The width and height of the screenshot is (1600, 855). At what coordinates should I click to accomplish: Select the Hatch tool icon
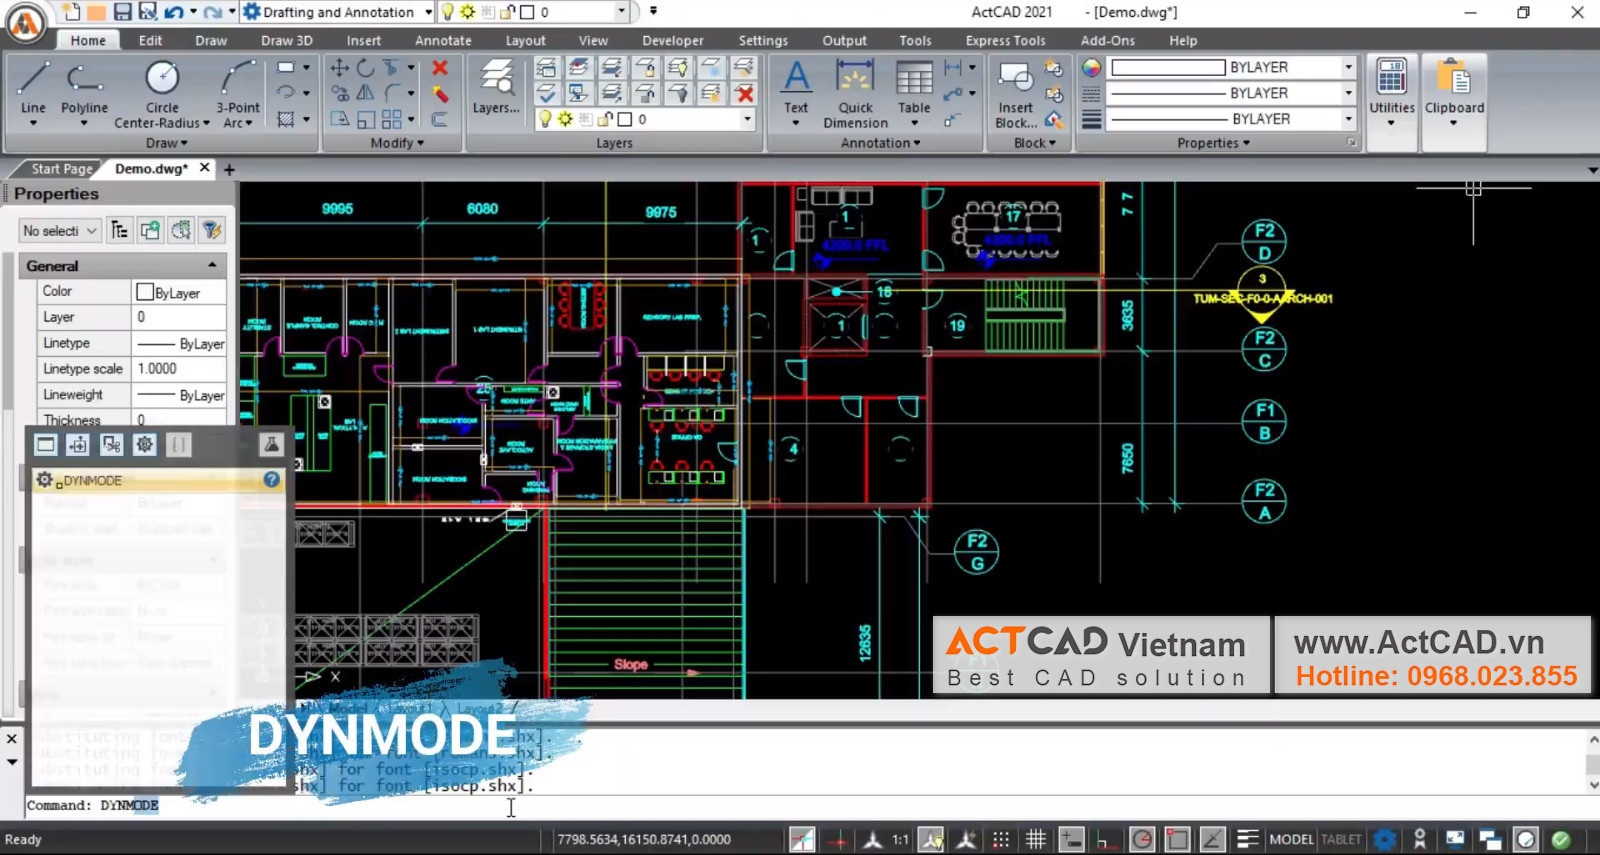[x=286, y=119]
